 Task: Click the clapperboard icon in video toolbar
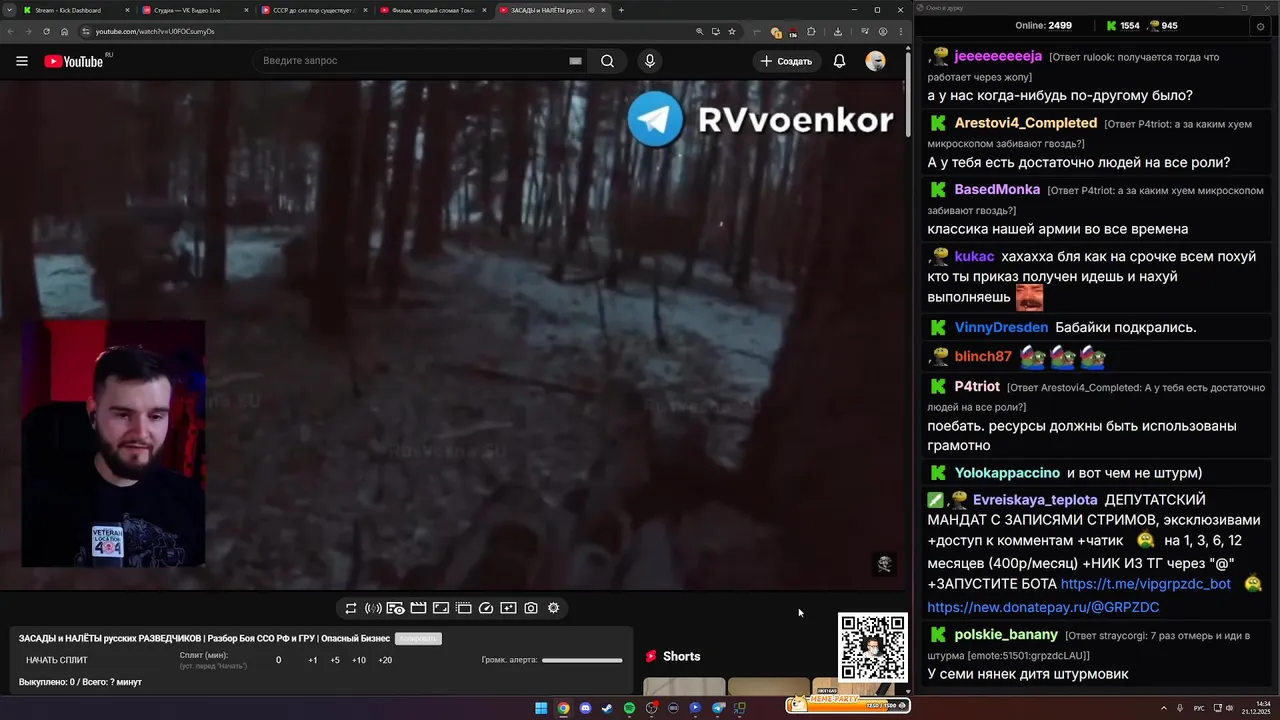point(418,608)
